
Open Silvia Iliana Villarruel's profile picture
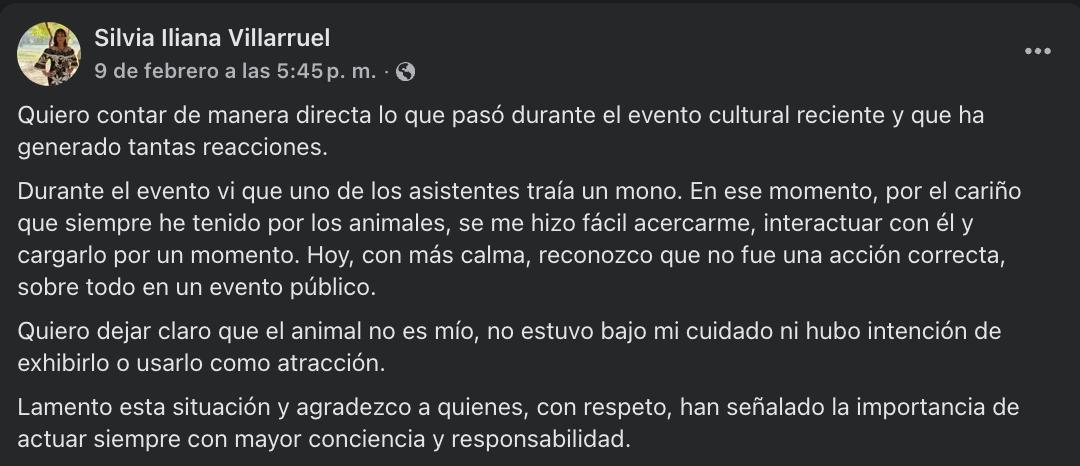(49, 53)
